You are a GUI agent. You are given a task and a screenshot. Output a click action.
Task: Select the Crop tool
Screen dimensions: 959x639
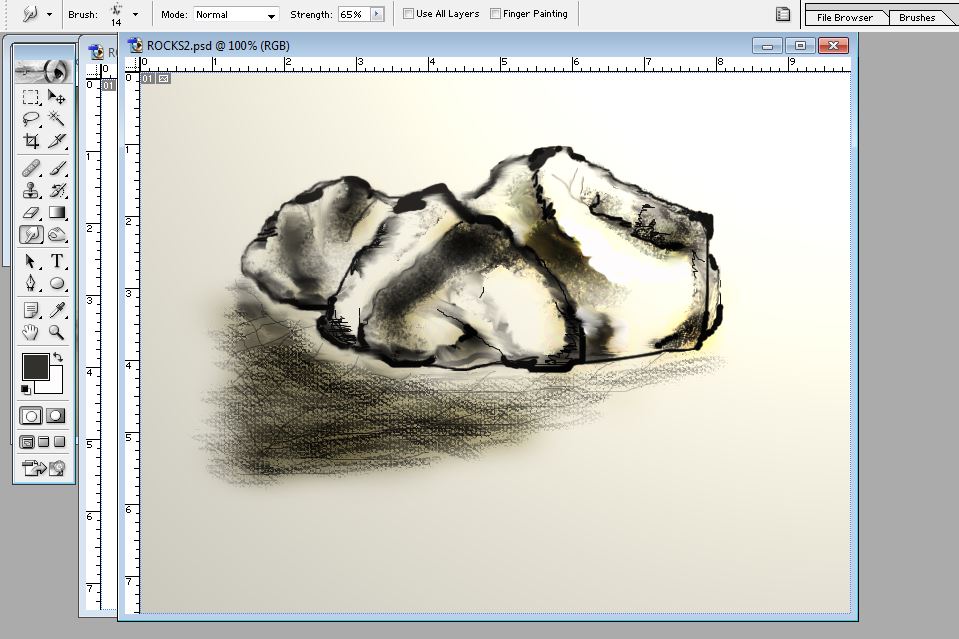click(x=31, y=141)
